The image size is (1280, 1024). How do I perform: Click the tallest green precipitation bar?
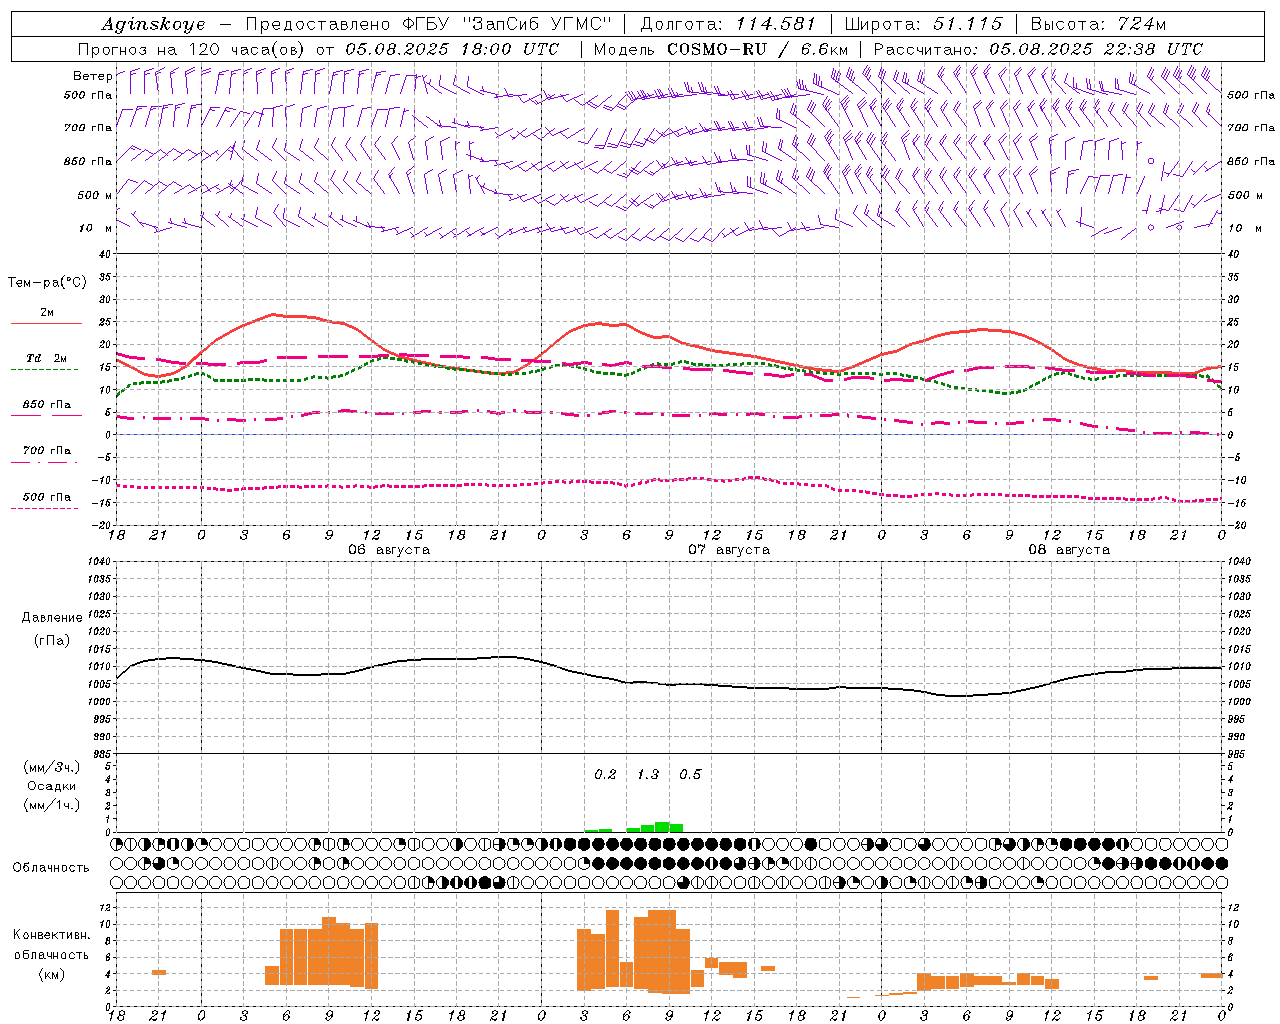pos(662,827)
